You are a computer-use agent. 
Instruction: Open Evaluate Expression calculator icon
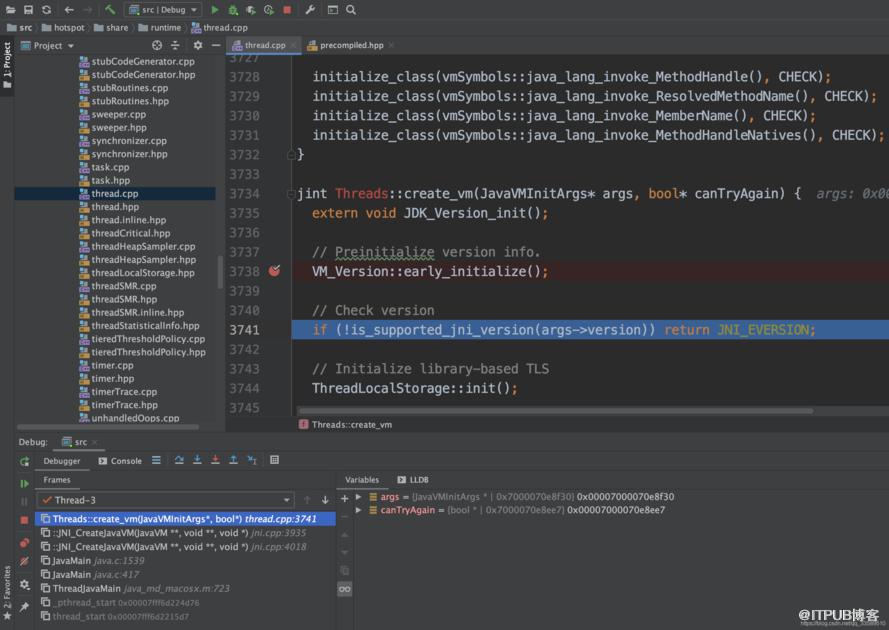(x=274, y=460)
